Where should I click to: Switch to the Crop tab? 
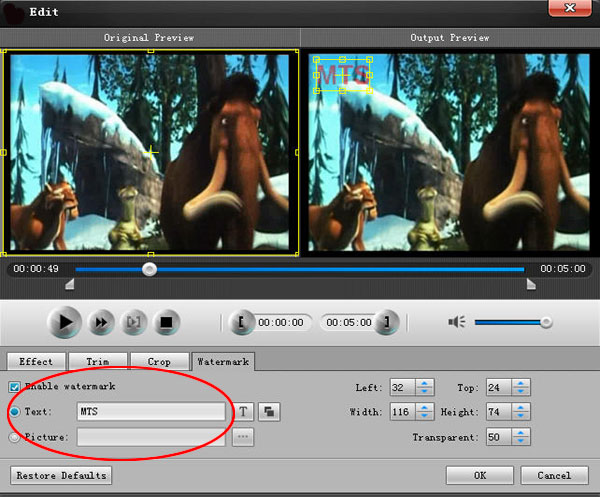point(159,362)
